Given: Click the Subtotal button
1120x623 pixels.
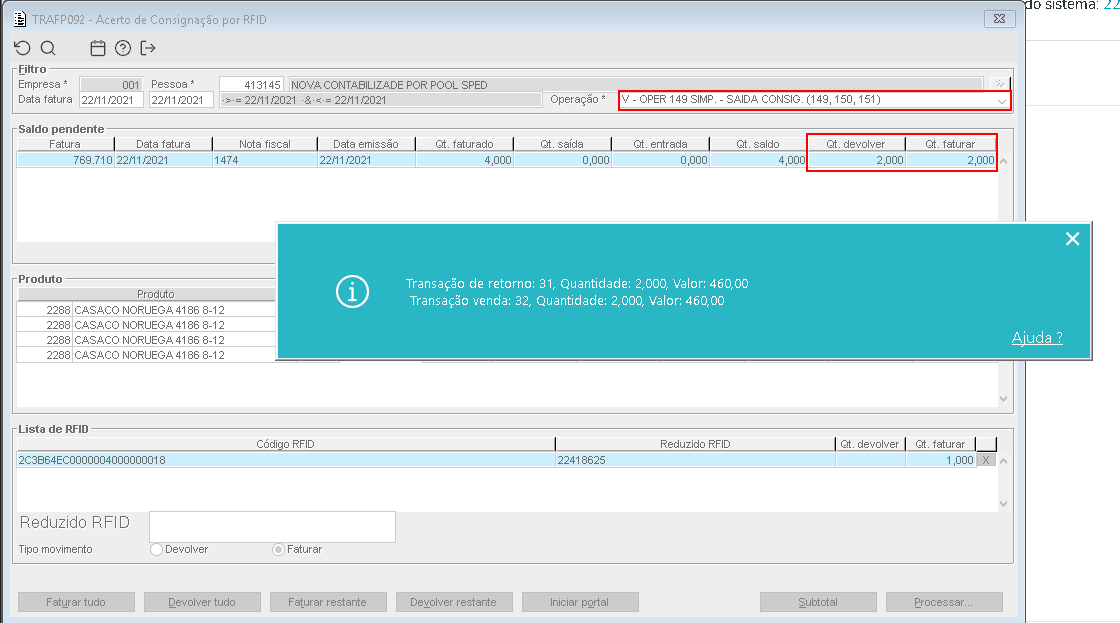Looking at the screenshot, I should pyautogui.click(x=818, y=602).
